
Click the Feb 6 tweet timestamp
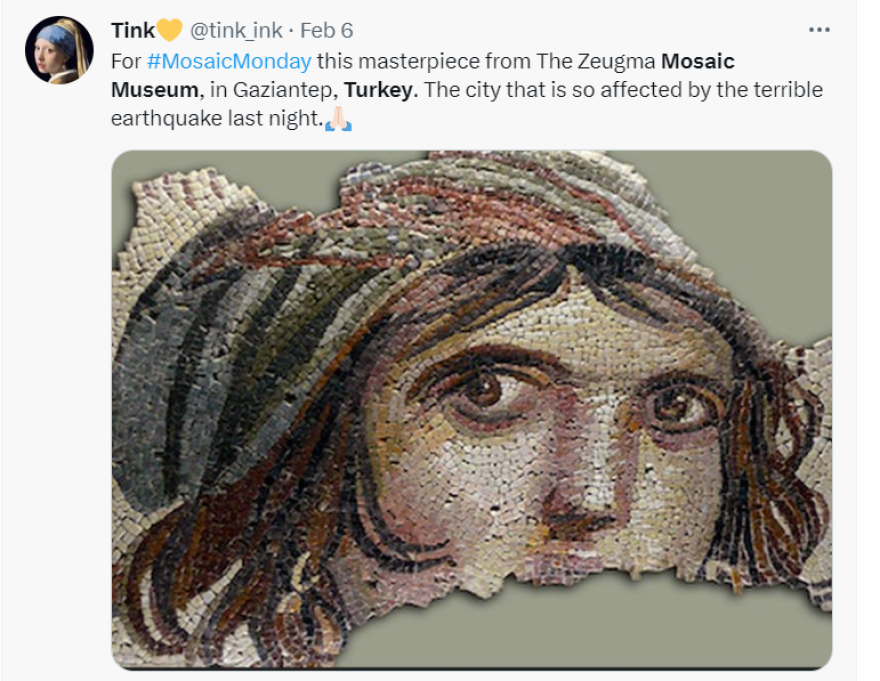coord(327,30)
